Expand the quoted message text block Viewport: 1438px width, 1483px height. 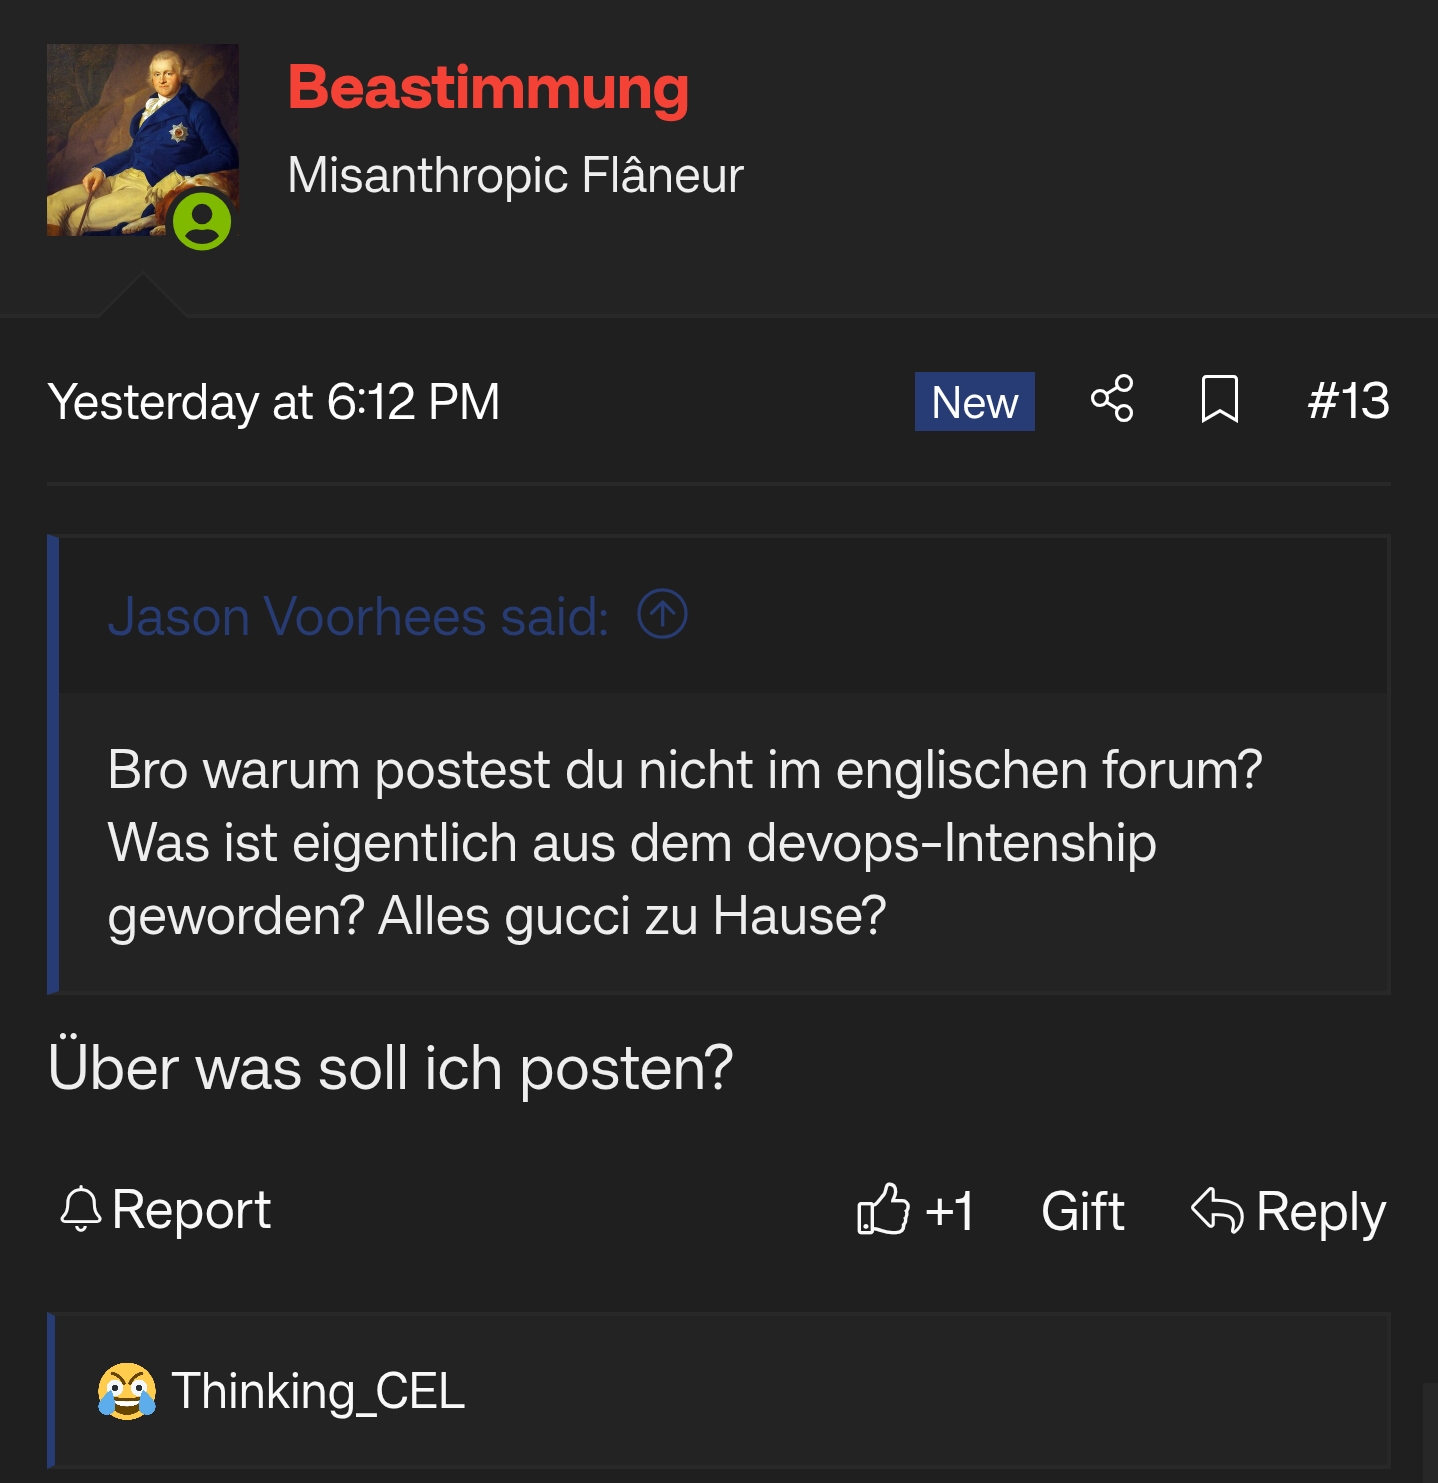point(684,842)
